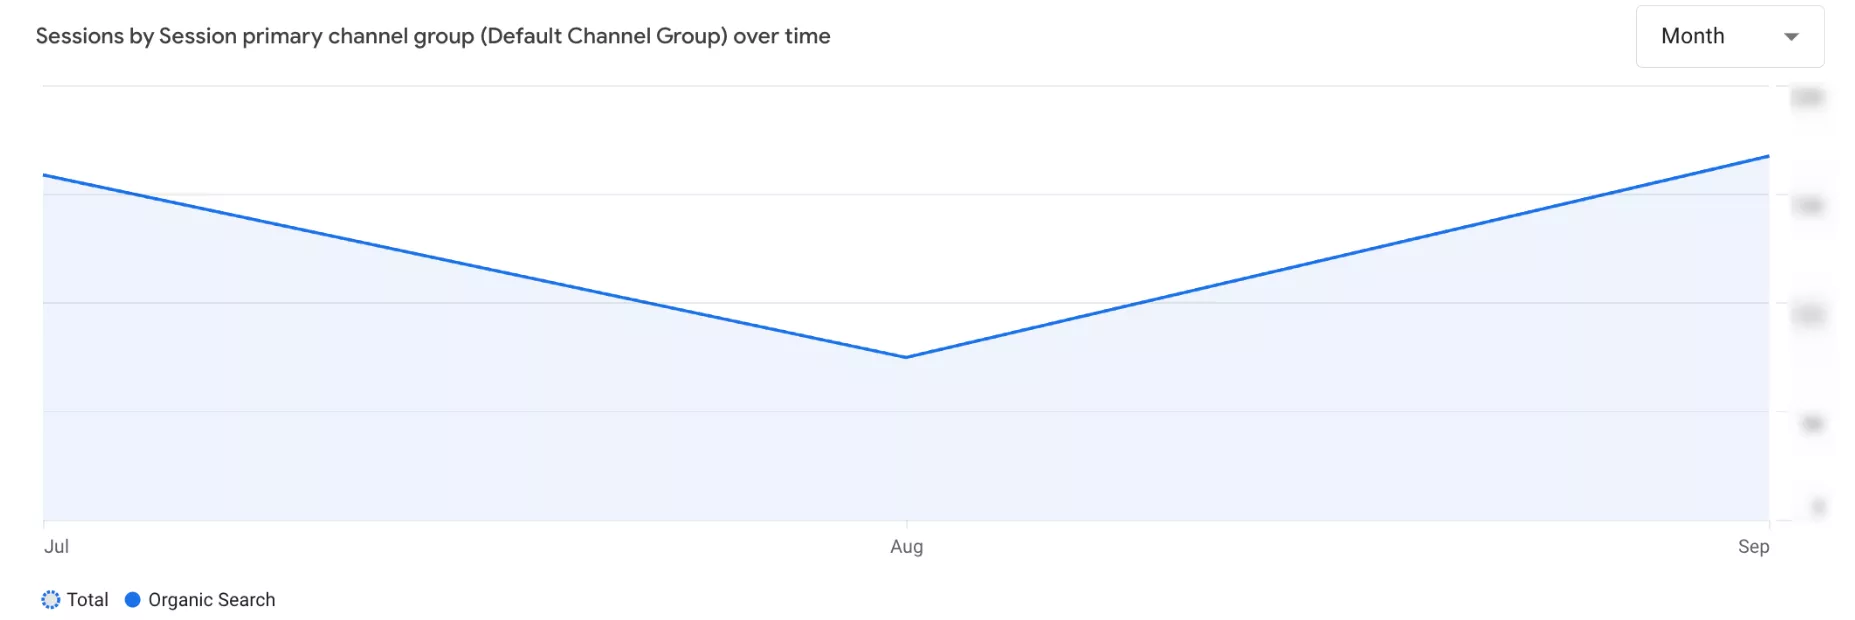This screenshot has width=1855, height=620.
Task: Toggle the dotted Total legend icon
Action: (51, 600)
